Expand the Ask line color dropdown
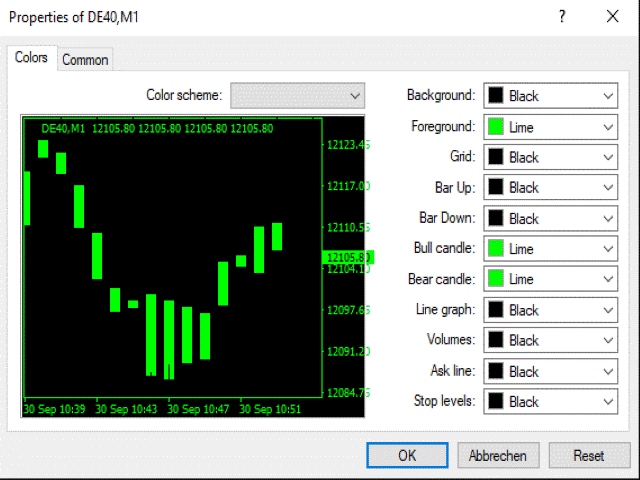 pyautogui.click(x=551, y=371)
